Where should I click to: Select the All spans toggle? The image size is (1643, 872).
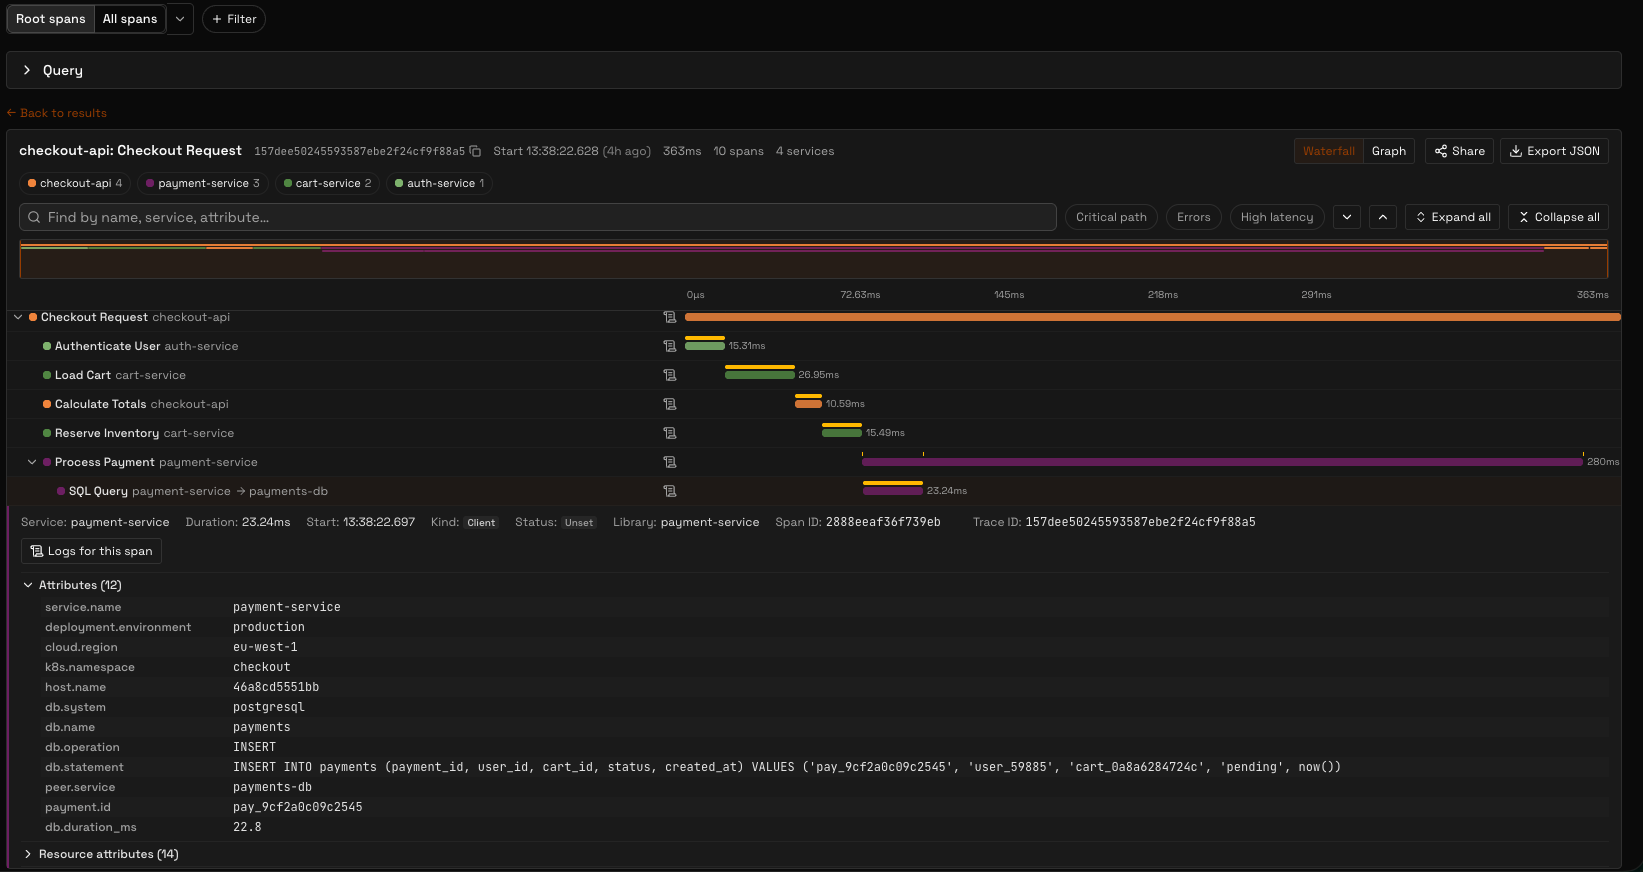point(130,19)
